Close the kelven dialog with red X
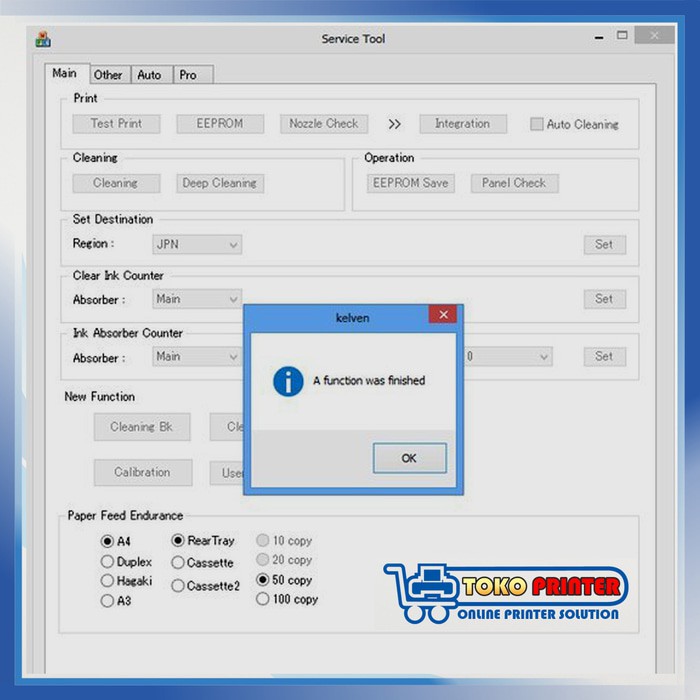 point(442,314)
